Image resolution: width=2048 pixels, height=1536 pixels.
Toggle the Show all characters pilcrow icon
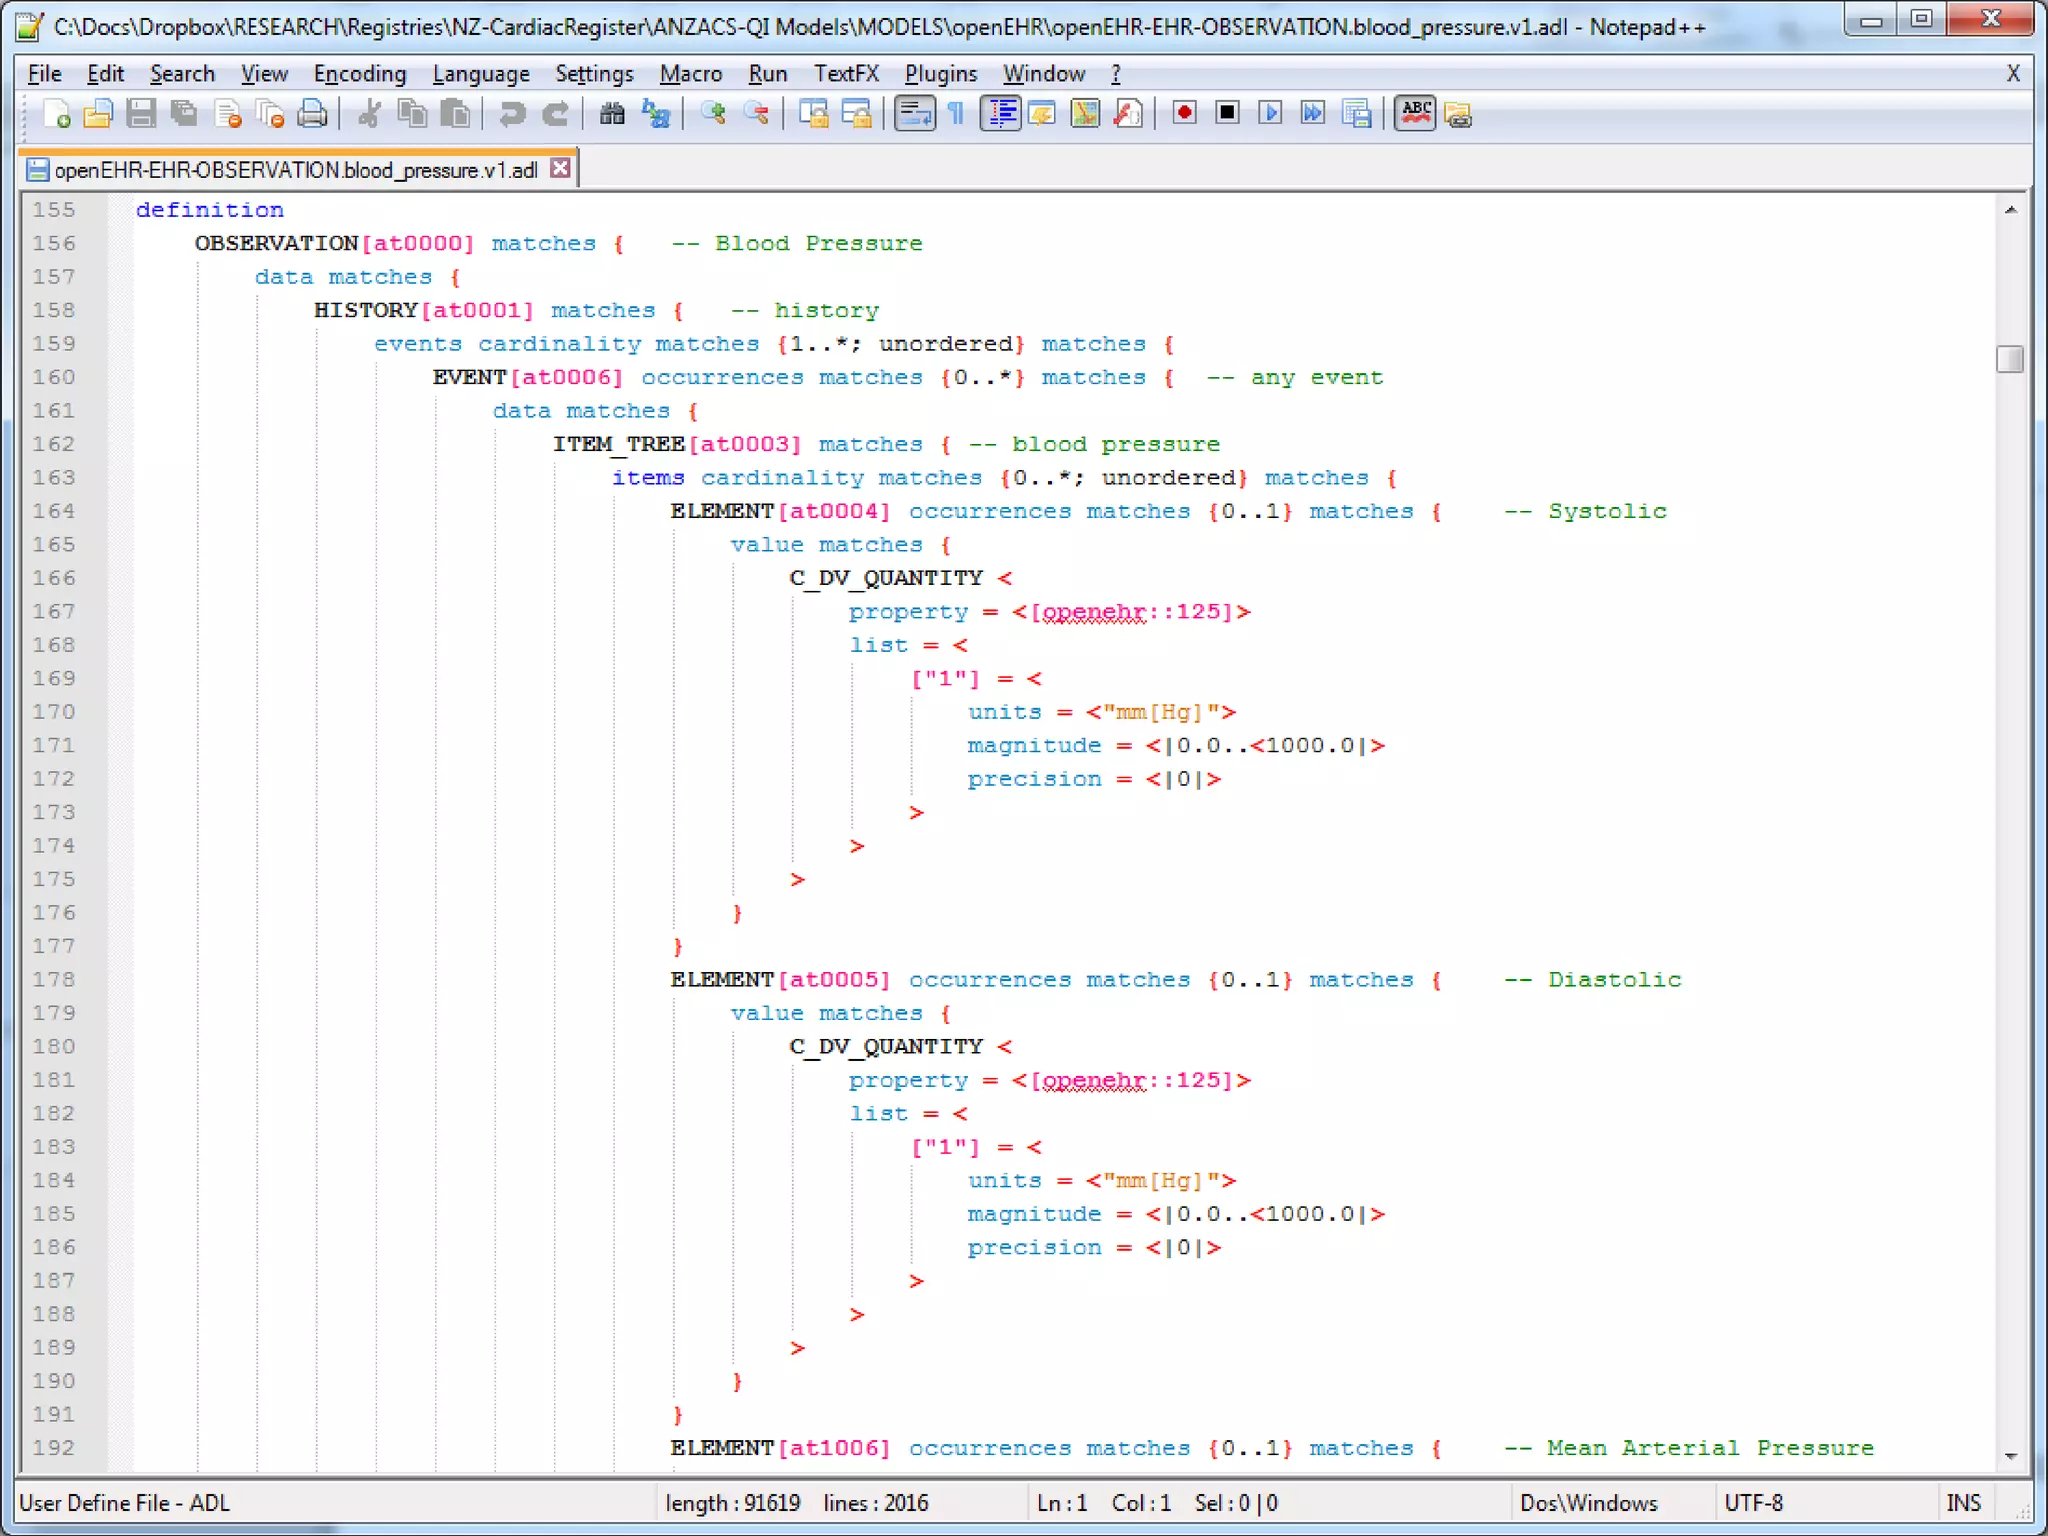pyautogui.click(x=956, y=114)
